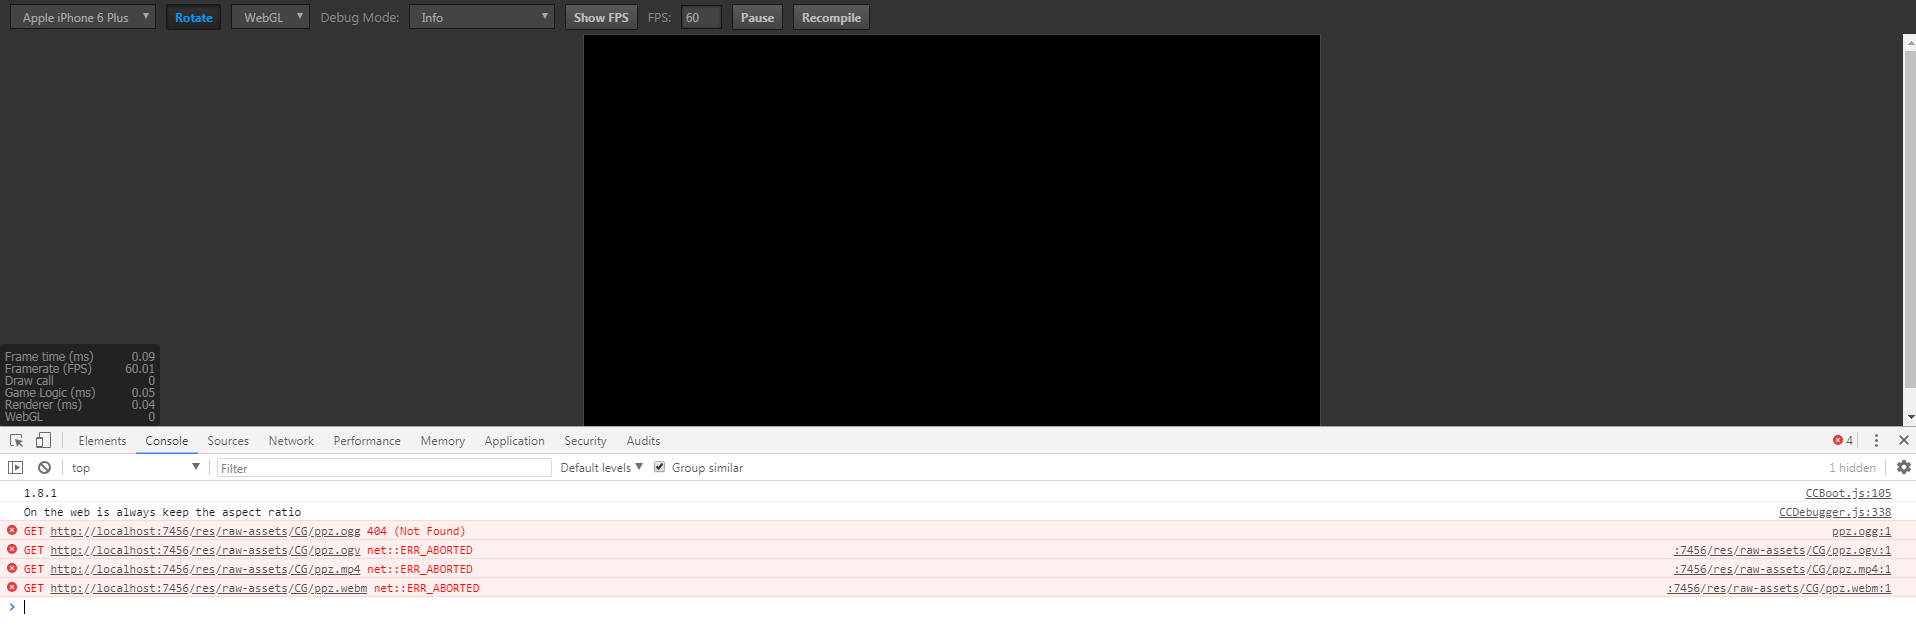Toggle device toolbar icon in DevTools
Viewport: 1916px width, 635px height.
[43, 440]
